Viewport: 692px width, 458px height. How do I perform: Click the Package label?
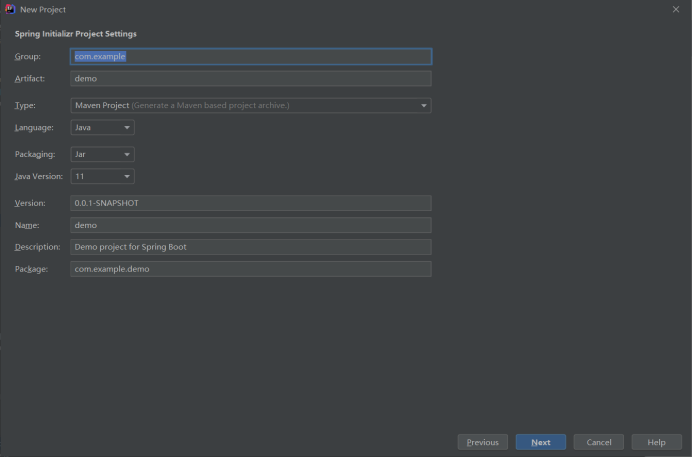coord(31,269)
